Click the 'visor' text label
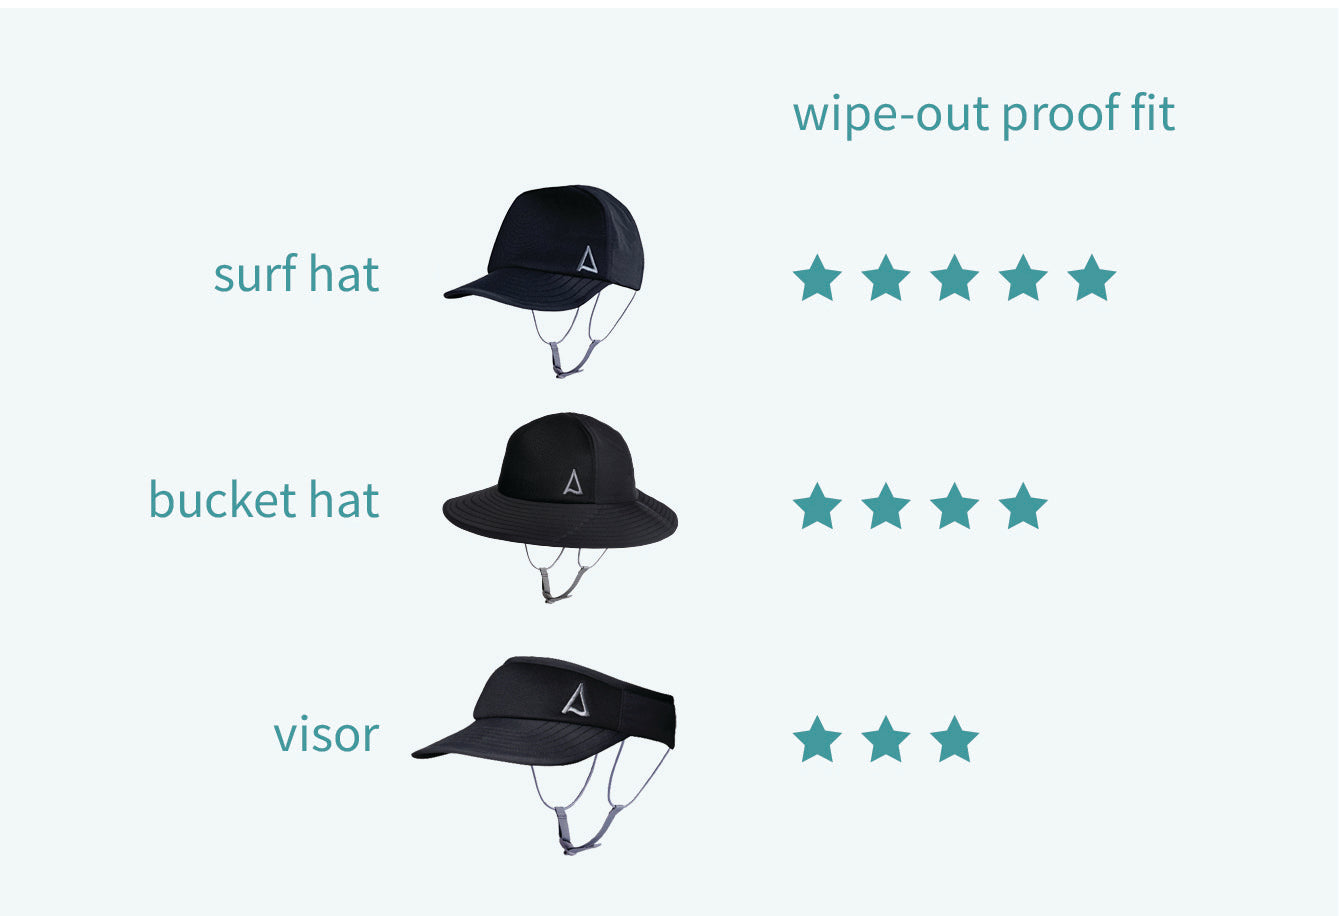The height and width of the screenshot is (916, 1339). [327, 735]
